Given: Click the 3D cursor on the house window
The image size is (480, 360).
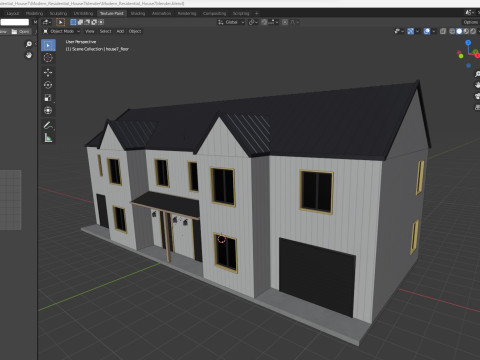Looking at the screenshot, I should tap(222, 239).
